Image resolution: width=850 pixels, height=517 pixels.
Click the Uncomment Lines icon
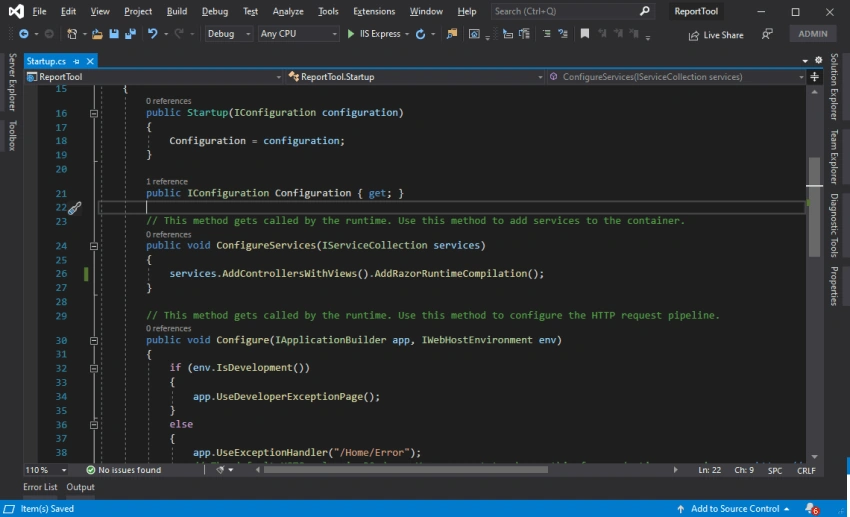[x=563, y=34]
